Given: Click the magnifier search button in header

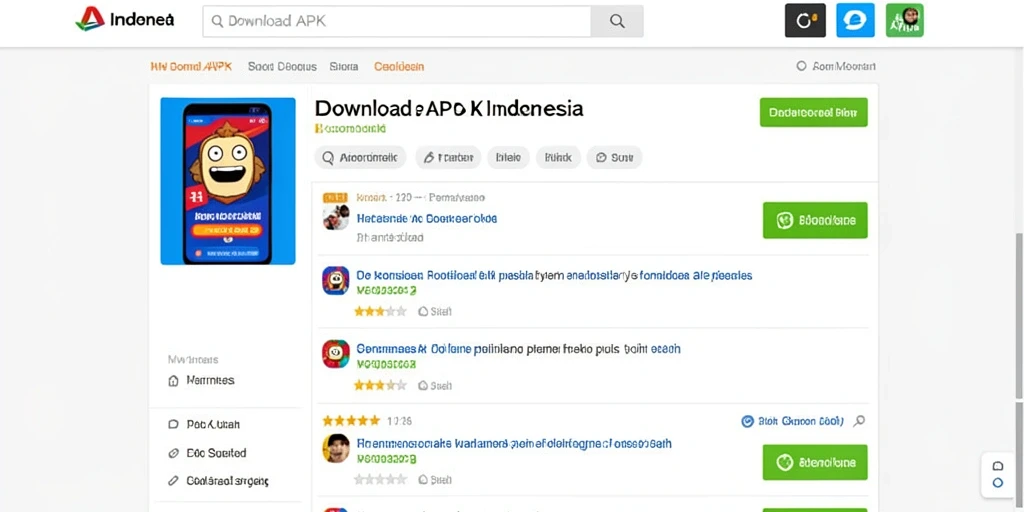Looking at the screenshot, I should [617, 21].
